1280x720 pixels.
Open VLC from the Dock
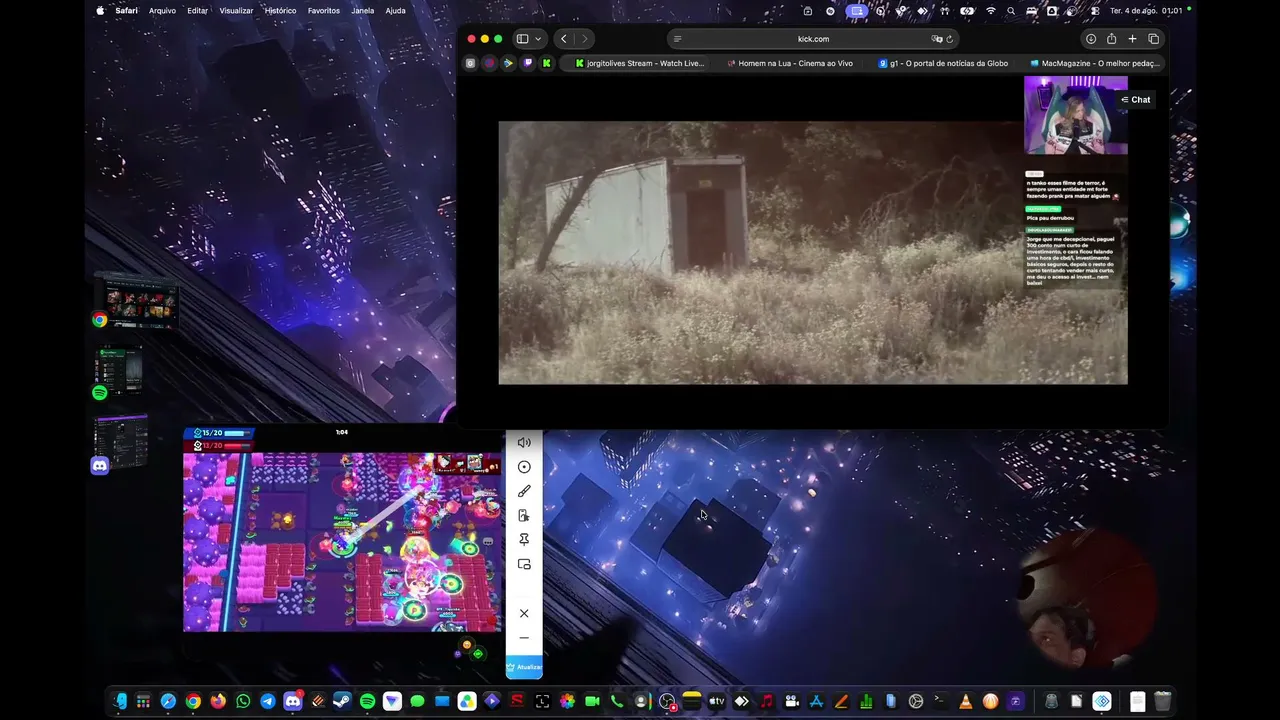tap(965, 701)
